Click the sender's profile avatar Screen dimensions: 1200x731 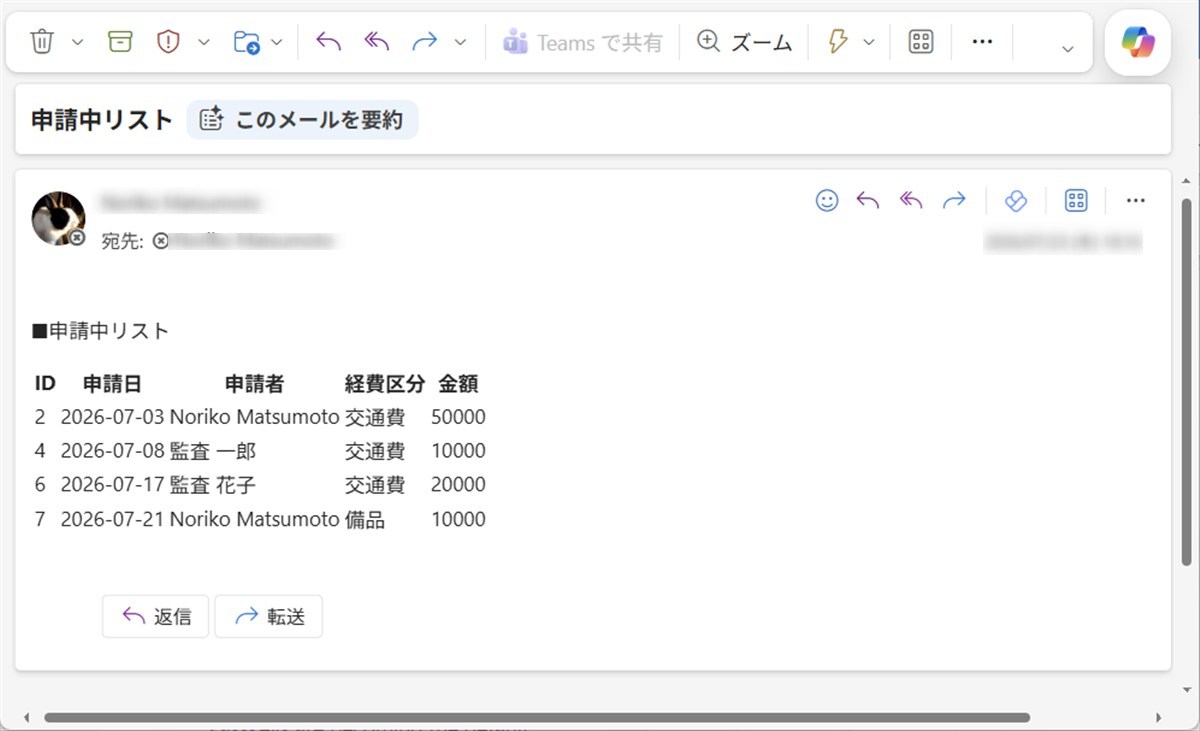[x=58, y=218]
